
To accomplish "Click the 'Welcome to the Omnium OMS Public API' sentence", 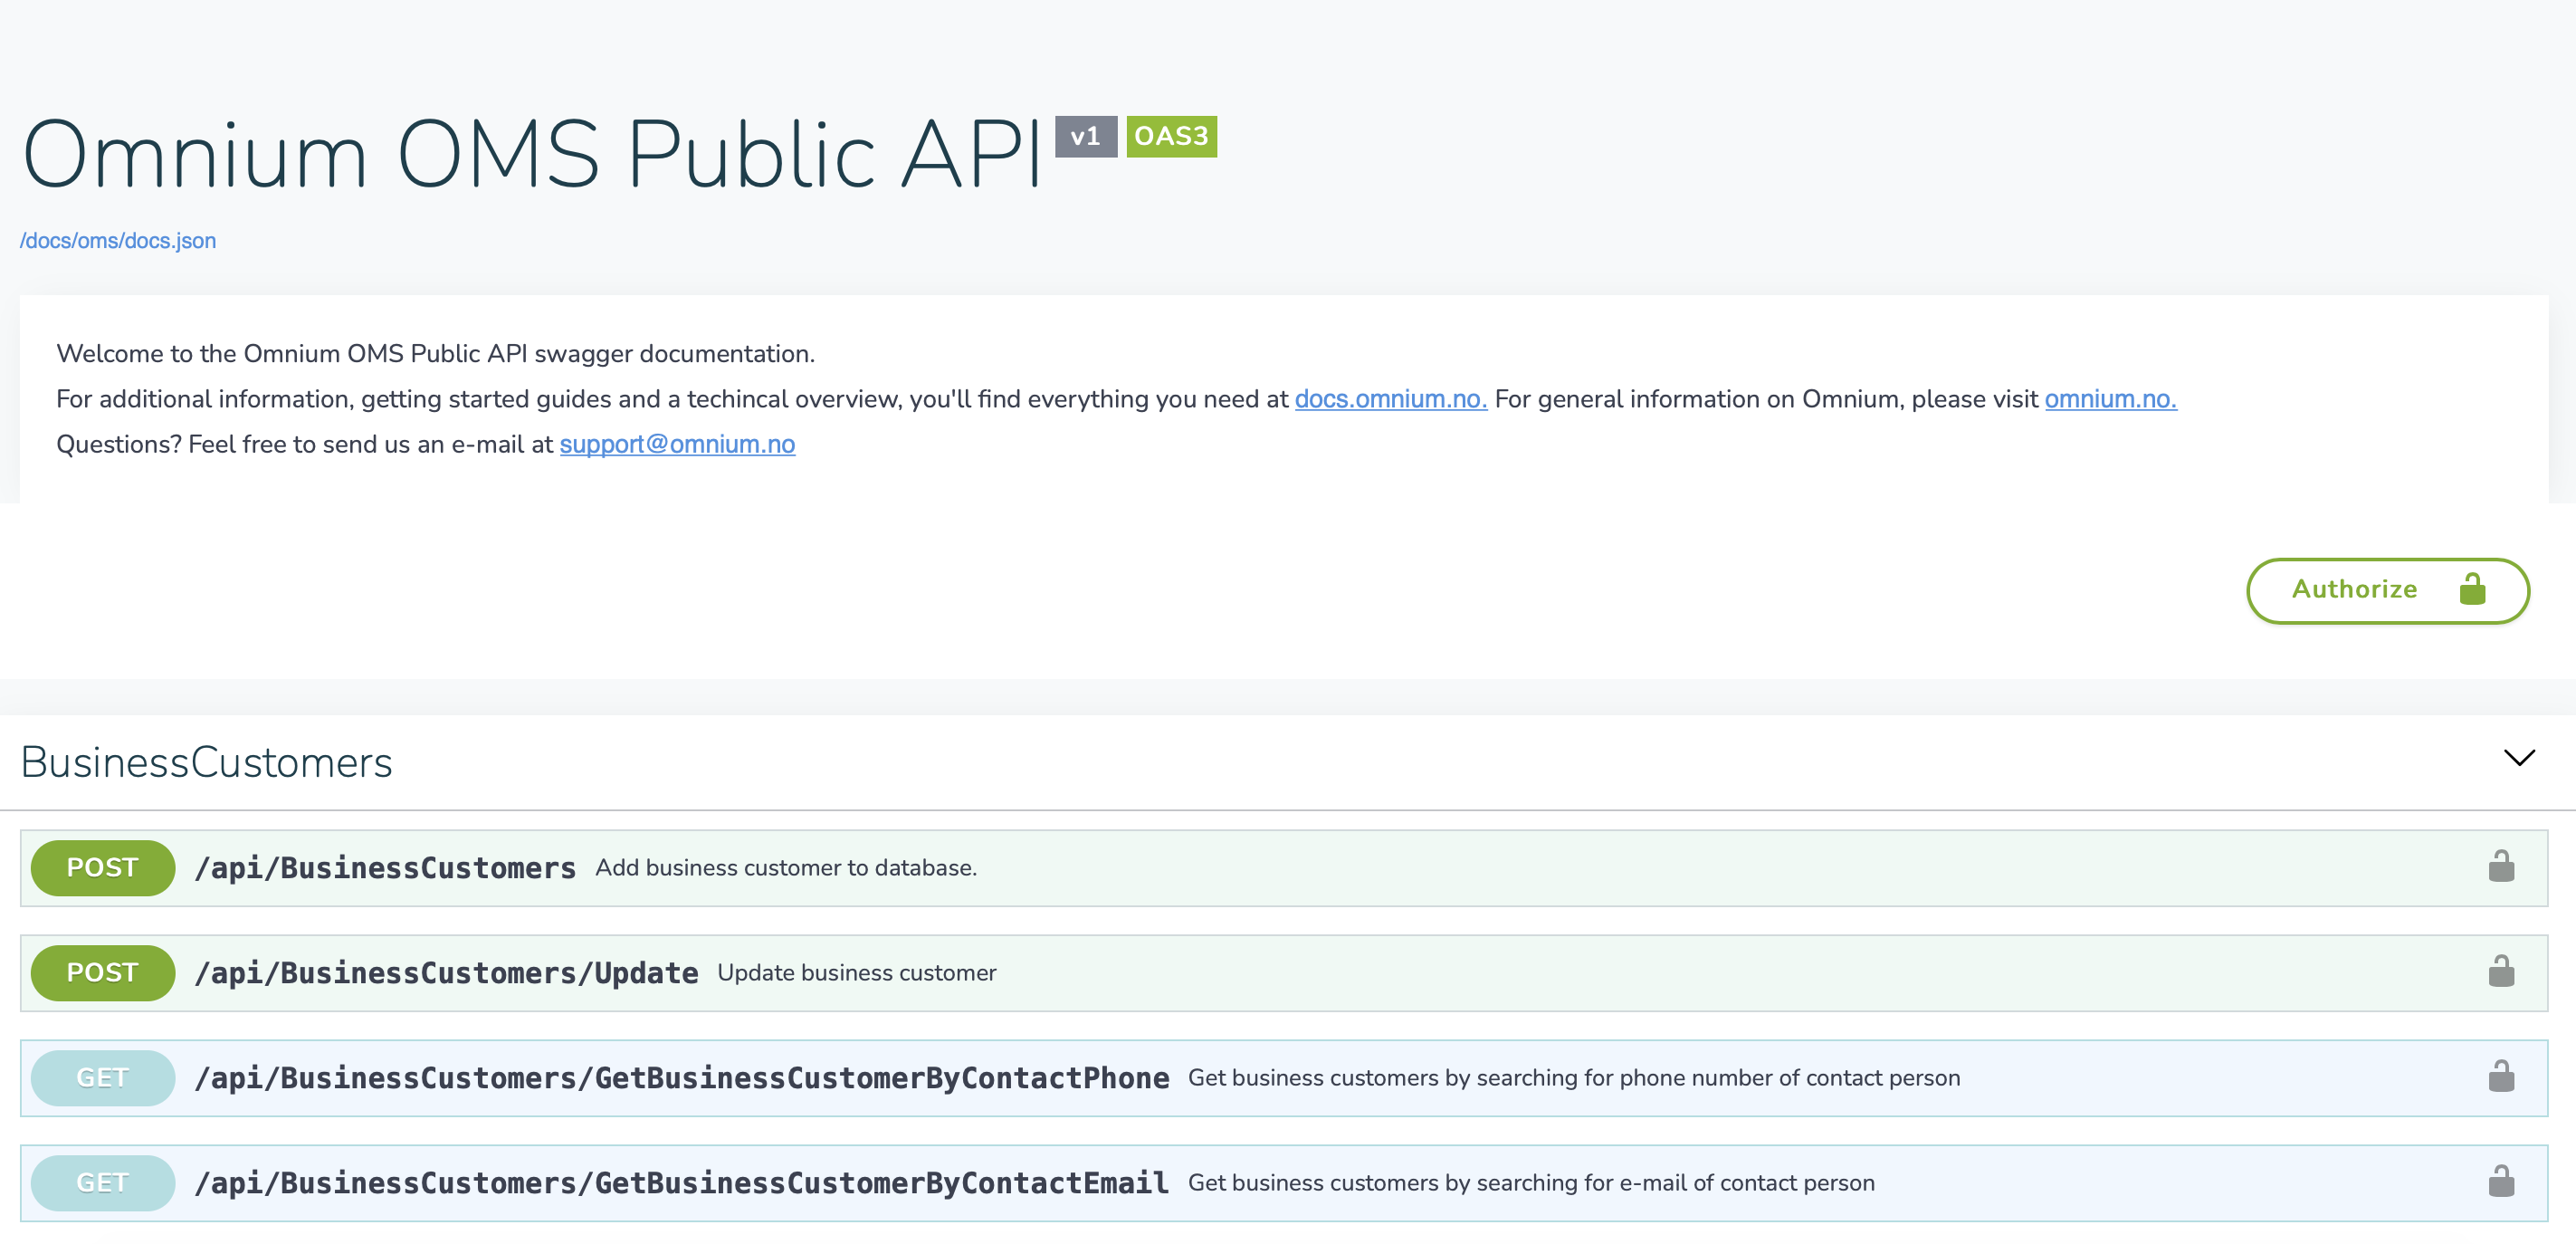I will click(435, 354).
